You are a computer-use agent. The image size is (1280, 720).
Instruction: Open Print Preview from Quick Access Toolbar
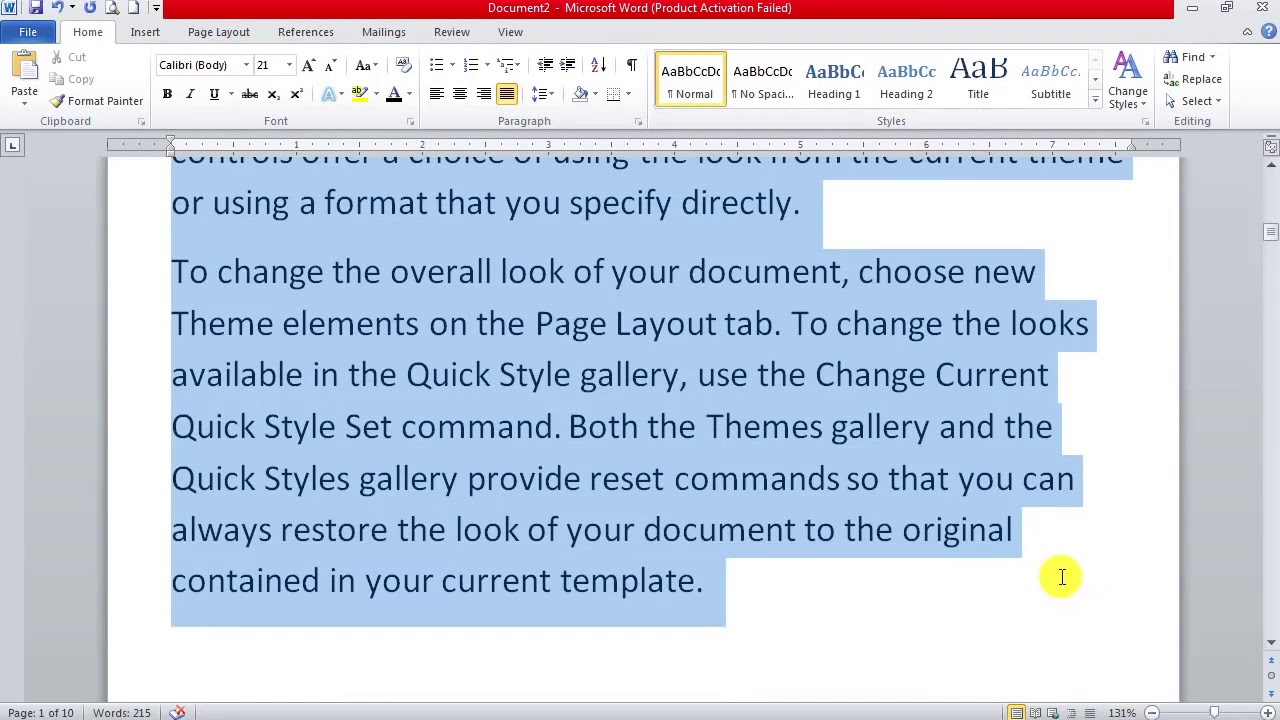[112, 8]
